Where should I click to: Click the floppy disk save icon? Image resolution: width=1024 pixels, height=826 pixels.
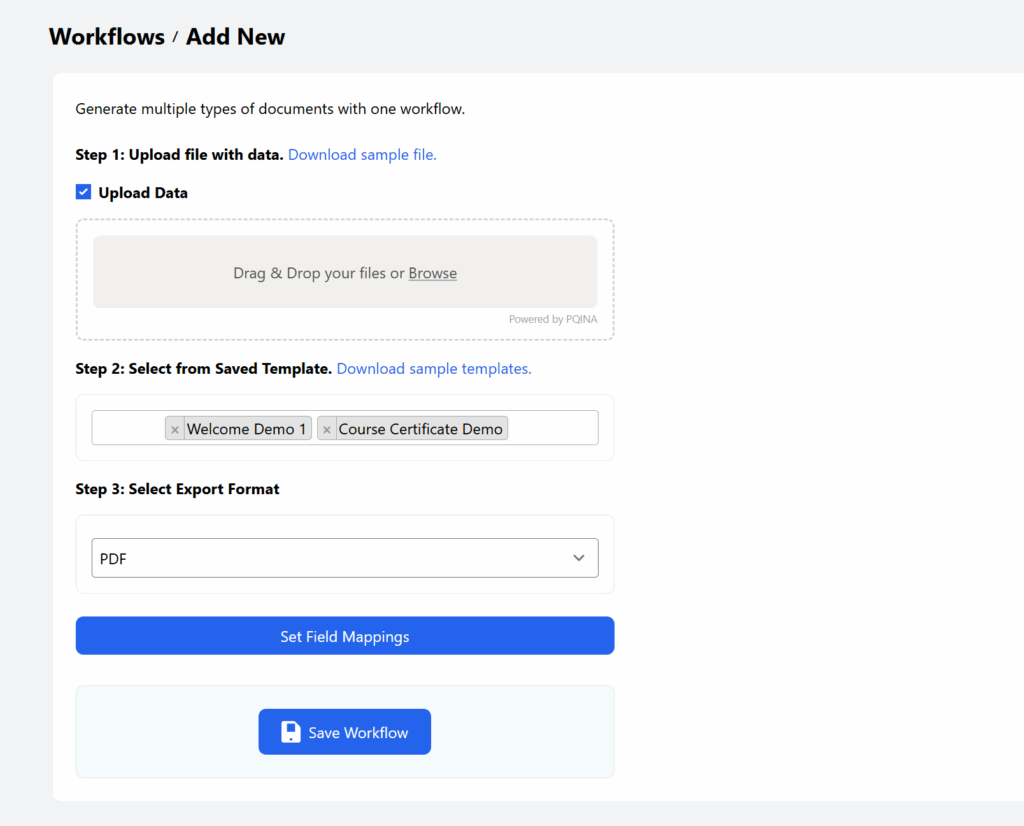(290, 732)
